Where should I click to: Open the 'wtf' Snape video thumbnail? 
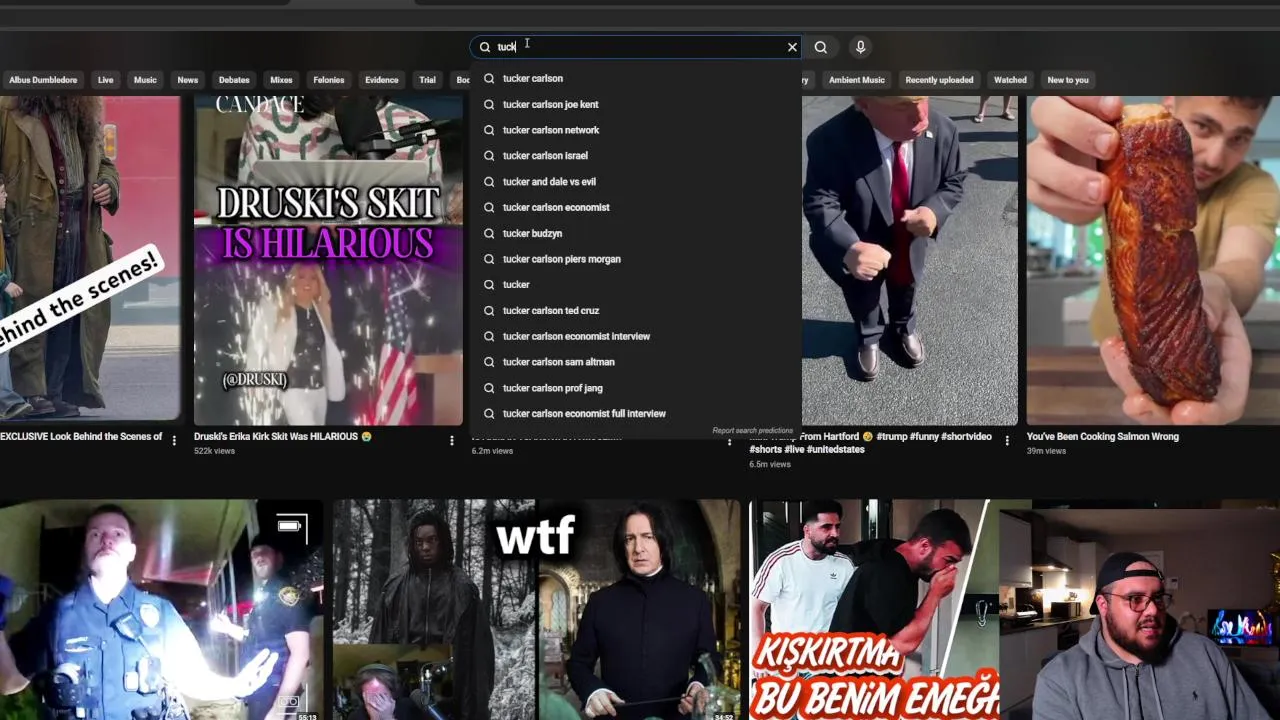point(537,610)
